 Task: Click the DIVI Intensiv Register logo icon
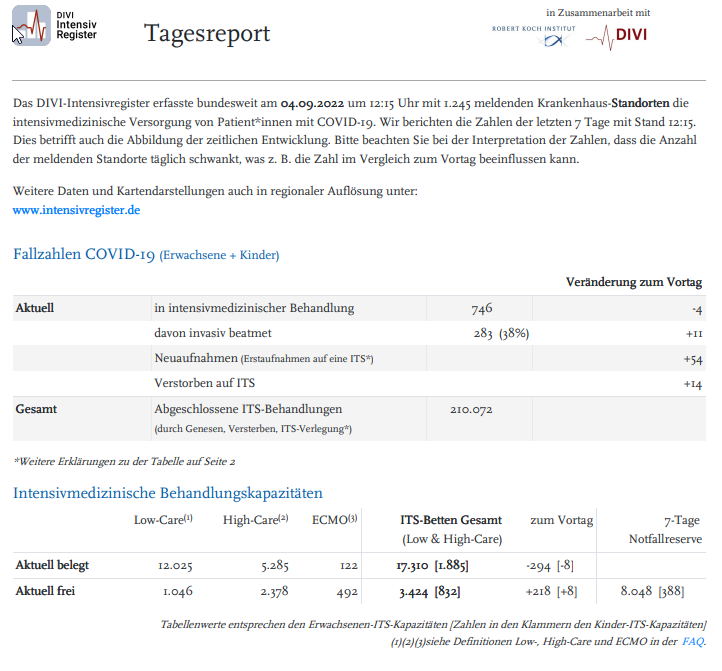(x=30, y=27)
